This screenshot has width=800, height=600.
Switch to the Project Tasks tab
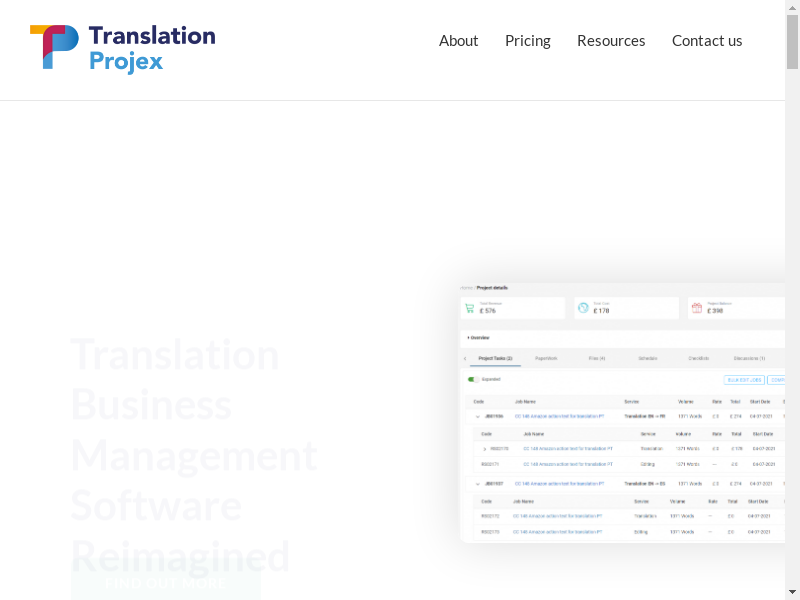[x=495, y=358]
